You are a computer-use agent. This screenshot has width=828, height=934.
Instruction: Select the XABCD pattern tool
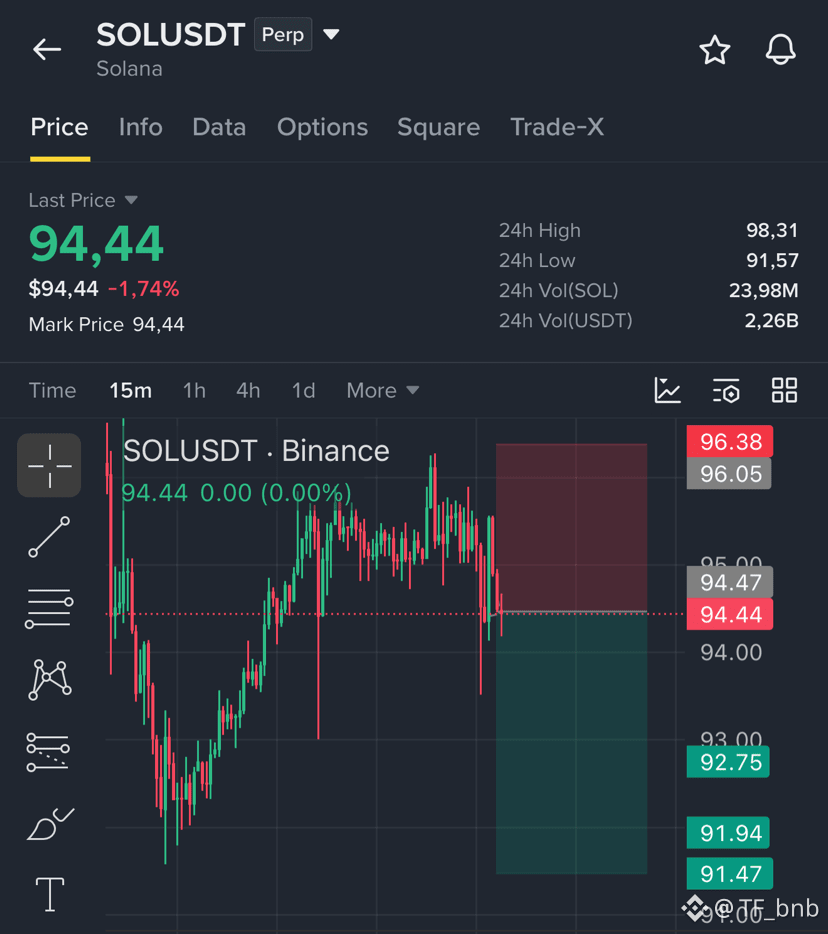pos(49,680)
